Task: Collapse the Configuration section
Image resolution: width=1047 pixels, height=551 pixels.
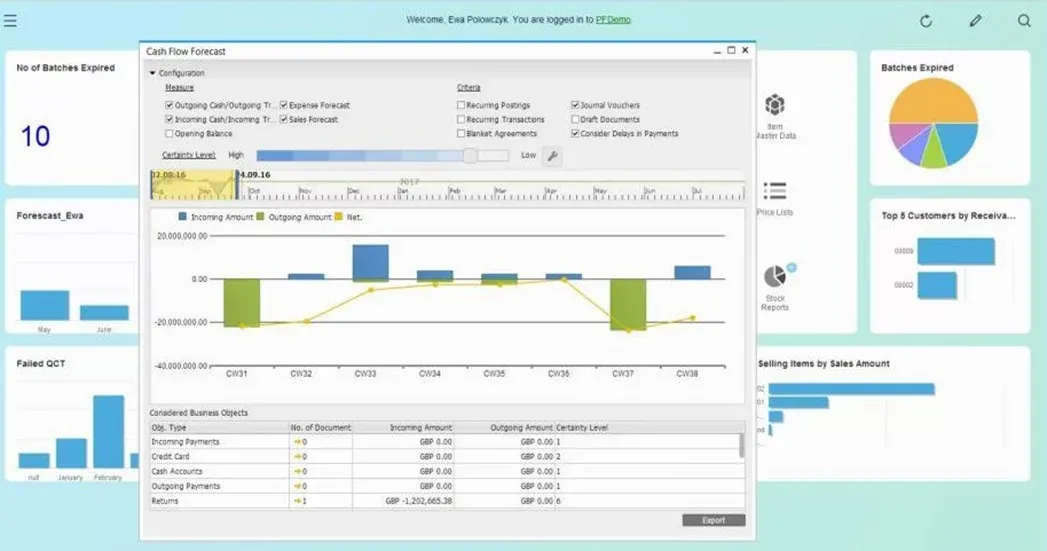Action: point(153,73)
